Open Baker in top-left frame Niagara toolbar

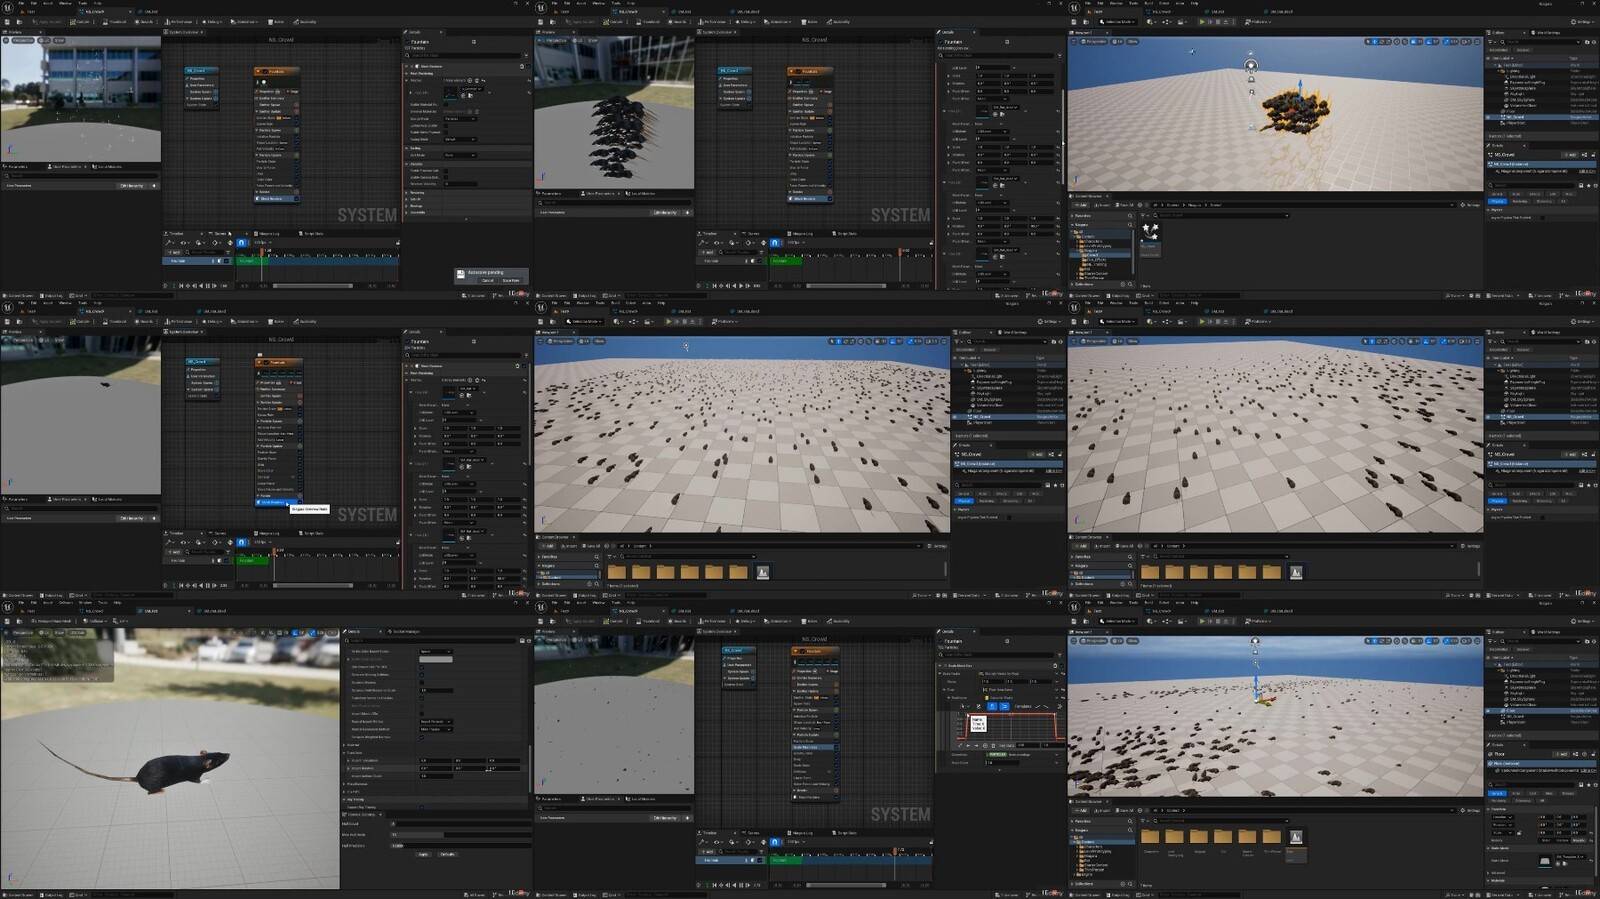point(275,22)
